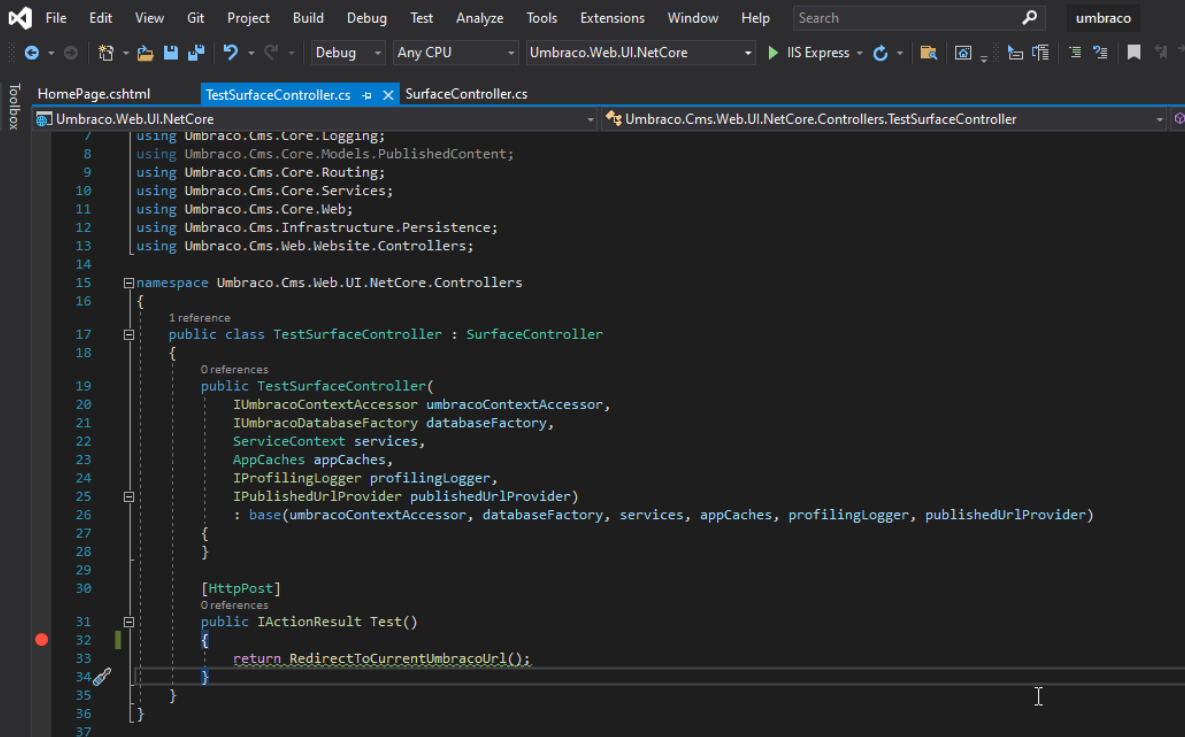Open the Debug configuration dropdown
Image resolution: width=1185 pixels, height=737 pixels.
point(348,53)
